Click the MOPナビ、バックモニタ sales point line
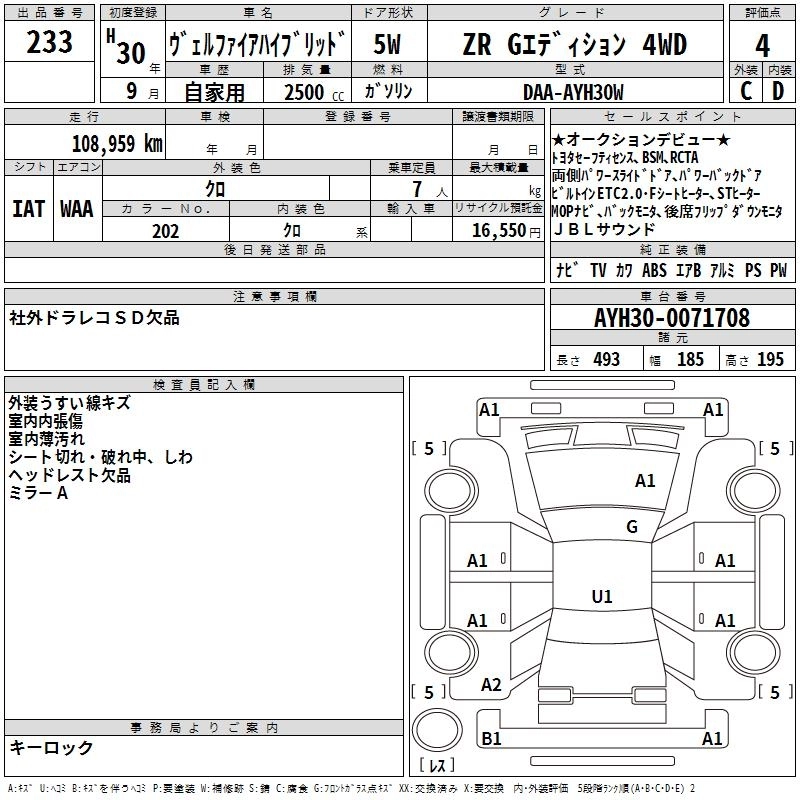The width and height of the screenshot is (800, 800). [667, 211]
